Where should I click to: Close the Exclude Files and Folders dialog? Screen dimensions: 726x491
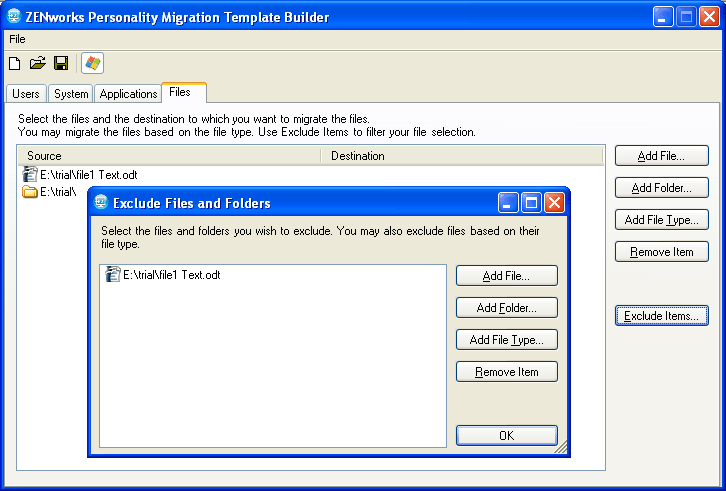tap(555, 203)
